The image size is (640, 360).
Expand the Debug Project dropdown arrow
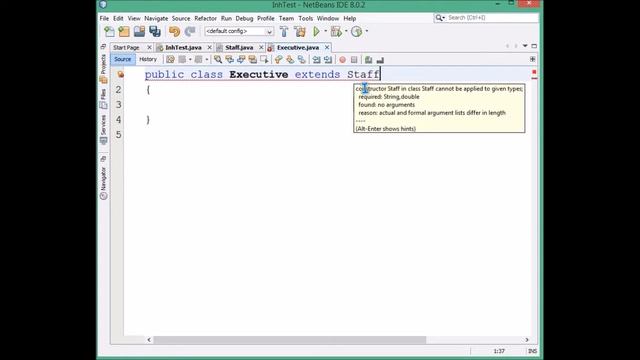346,31
